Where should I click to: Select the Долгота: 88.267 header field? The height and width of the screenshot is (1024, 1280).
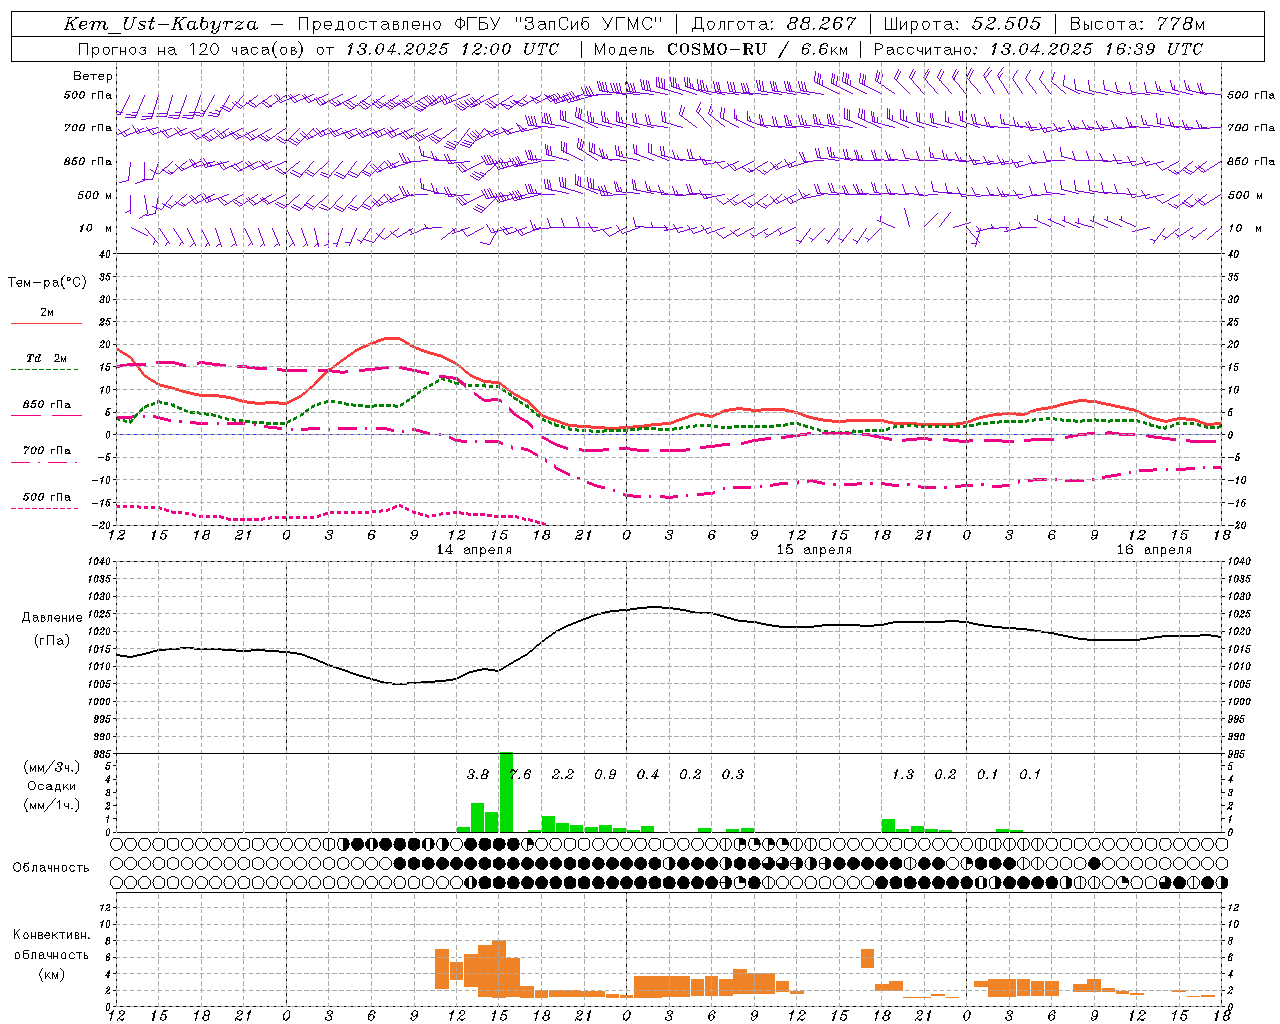click(x=774, y=24)
